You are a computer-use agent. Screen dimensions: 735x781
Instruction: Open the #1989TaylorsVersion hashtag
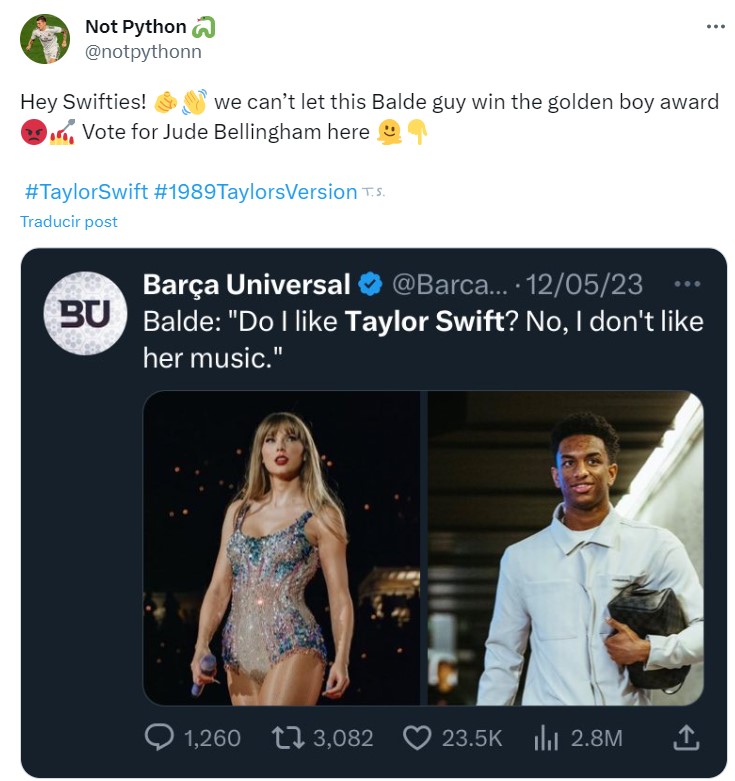click(x=256, y=191)
